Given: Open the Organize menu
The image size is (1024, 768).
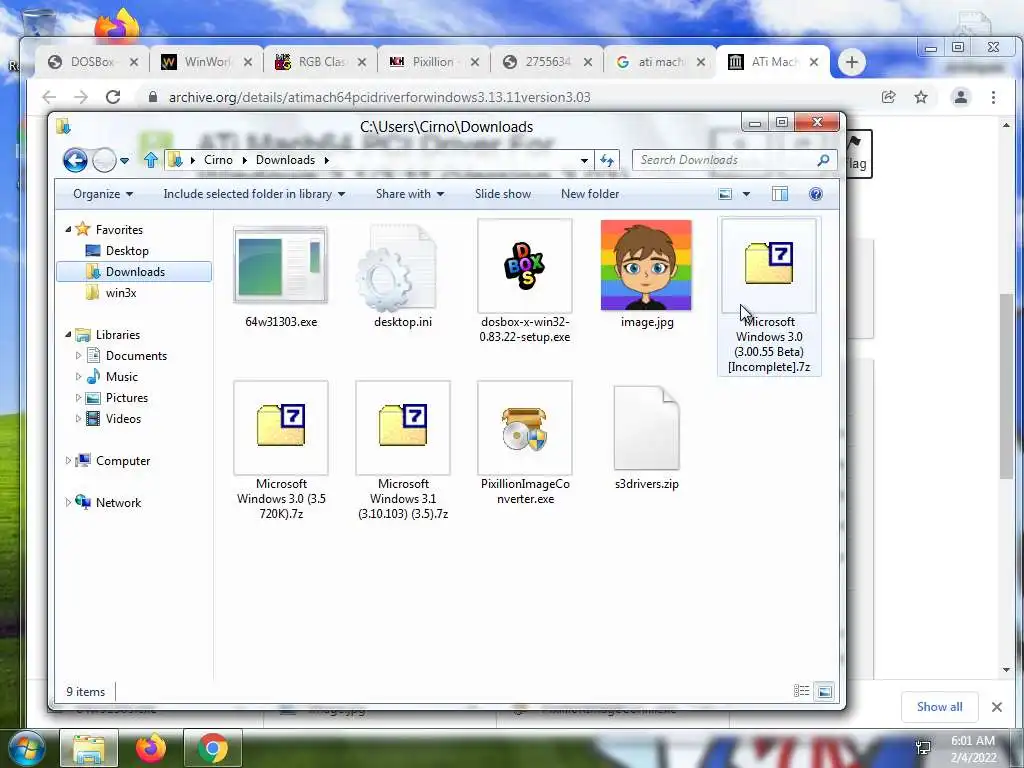Looking at the screenshot, I should coord(103,194).
